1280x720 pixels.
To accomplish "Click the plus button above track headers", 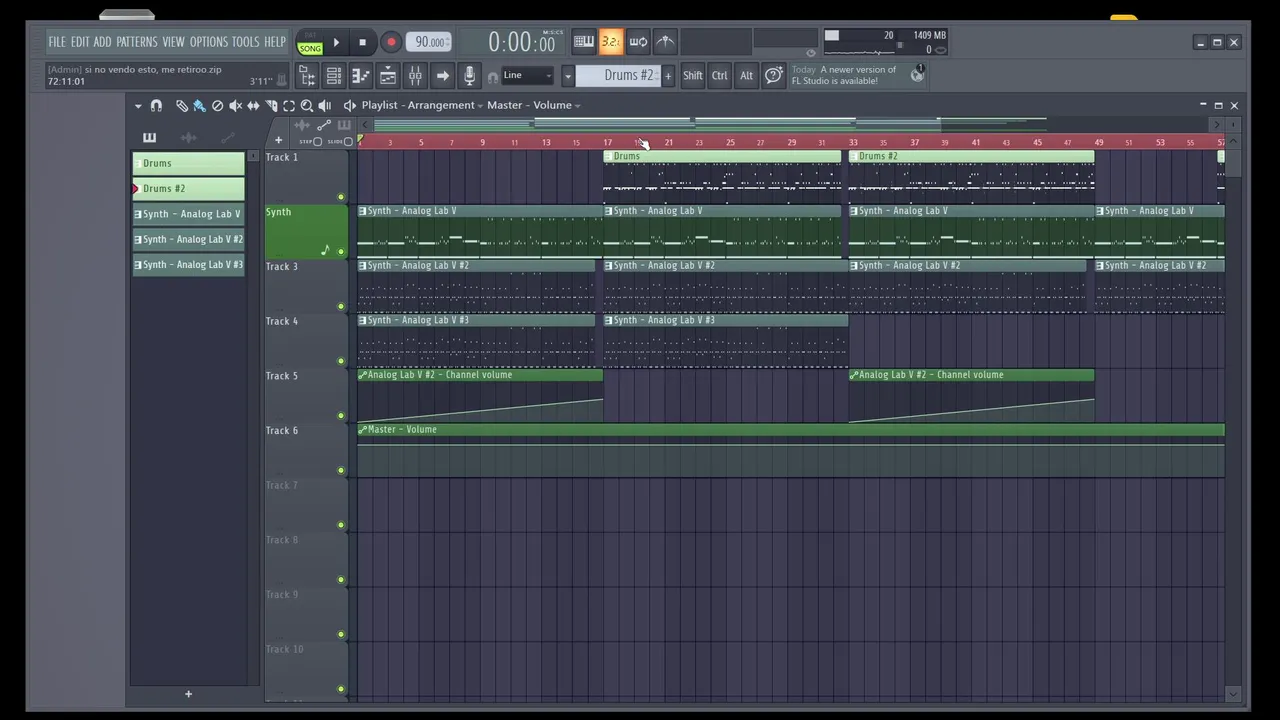I will point(278,140).
